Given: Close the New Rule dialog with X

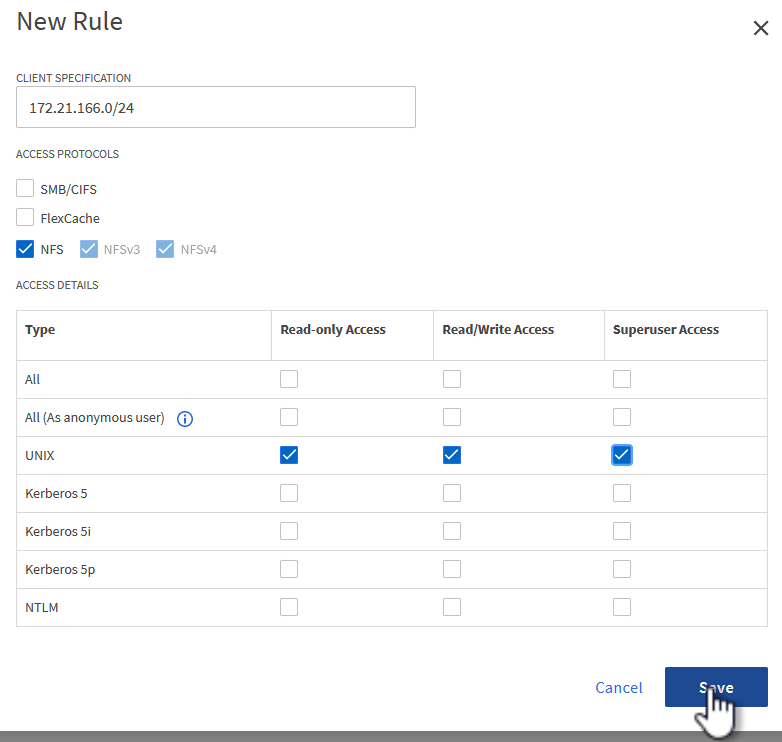Looking at the screenshot, I should coord(760,28).
